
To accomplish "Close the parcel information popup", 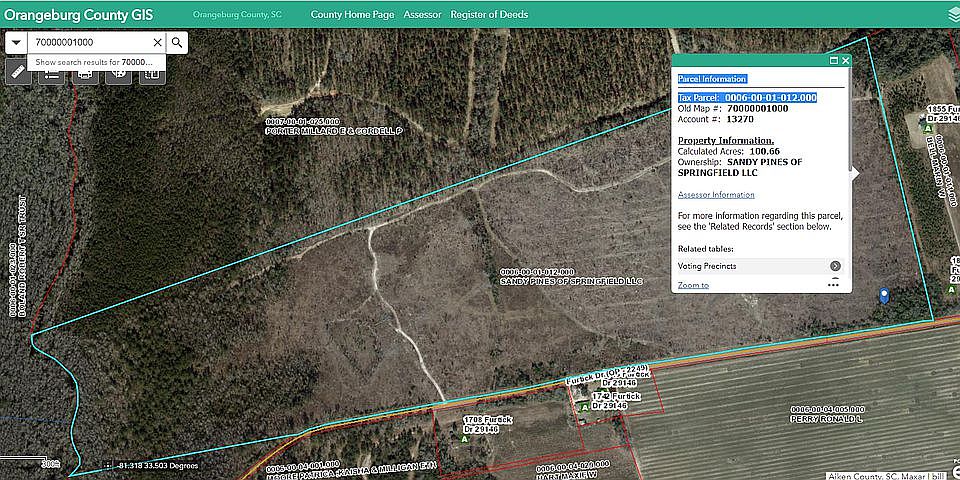I will [846, 61].
